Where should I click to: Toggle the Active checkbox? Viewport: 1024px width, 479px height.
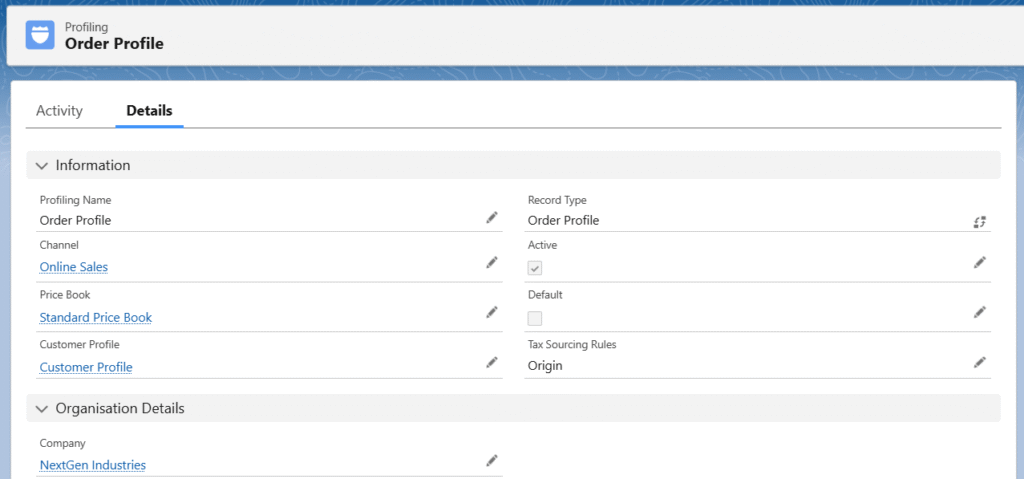(535, 268)
